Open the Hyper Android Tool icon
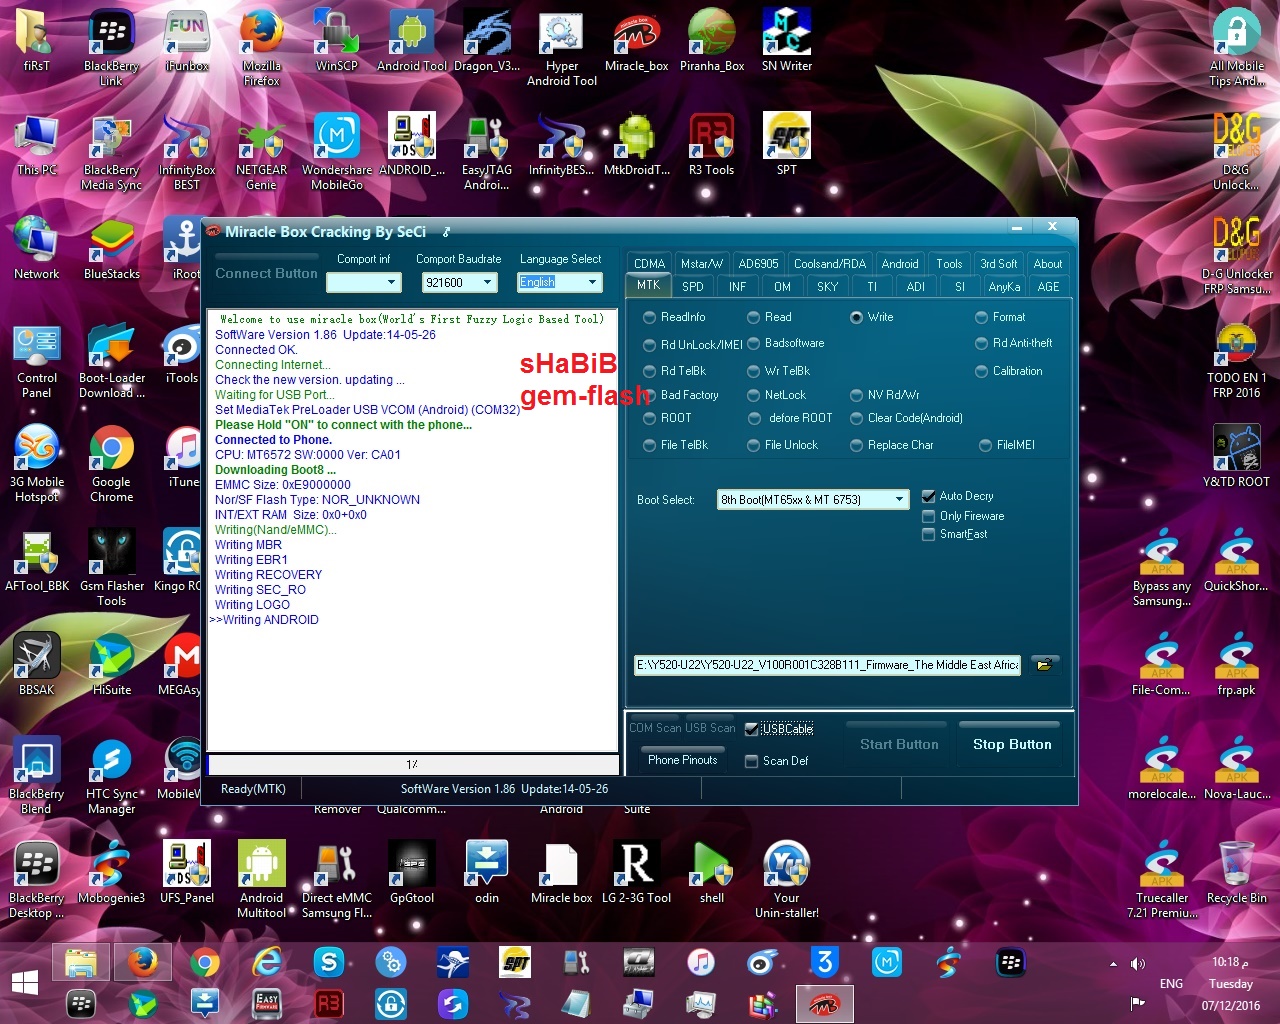The image size is (1280, 1024). click(562, 48)
